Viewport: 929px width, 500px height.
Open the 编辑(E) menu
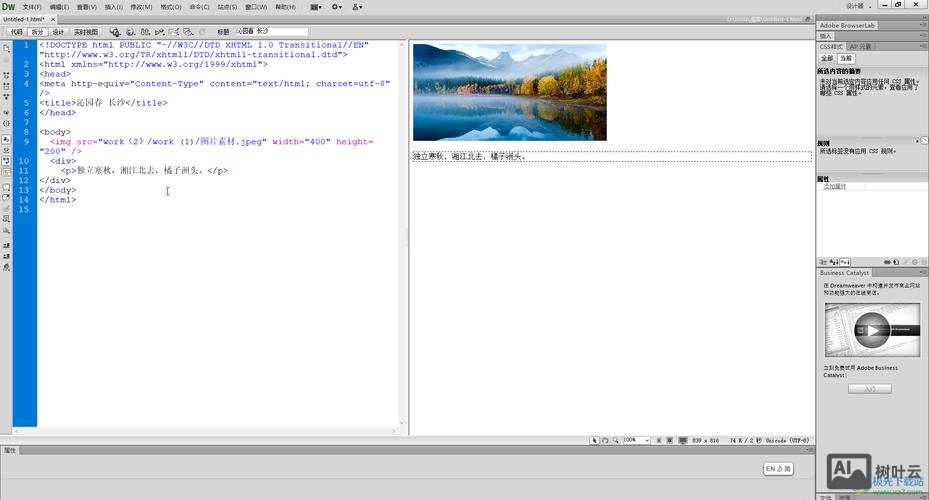[59, 7]
